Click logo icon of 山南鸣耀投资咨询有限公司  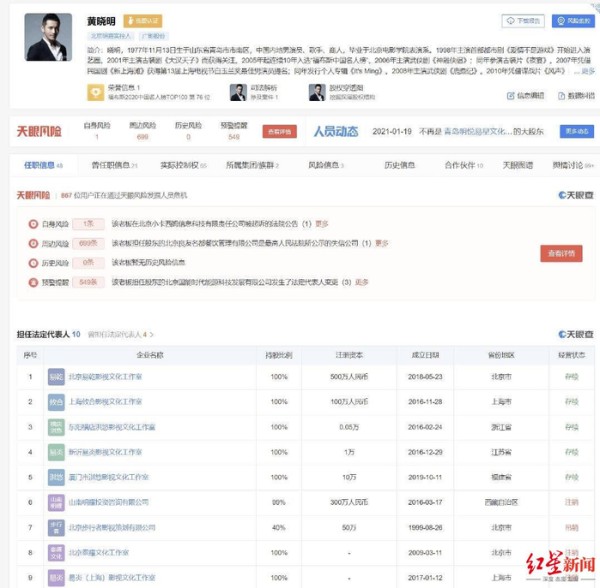click(x=56, y=502)
